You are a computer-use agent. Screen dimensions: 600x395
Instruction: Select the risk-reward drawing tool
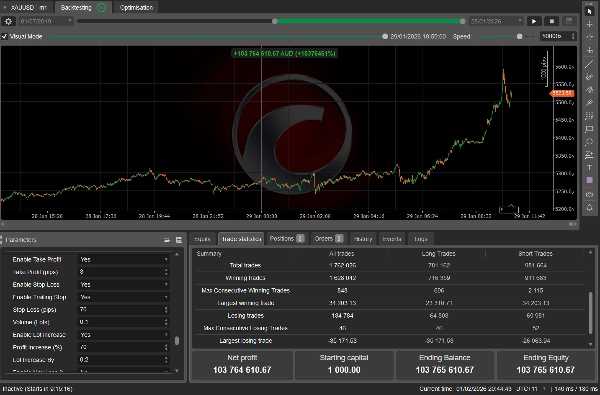[589, 155]
